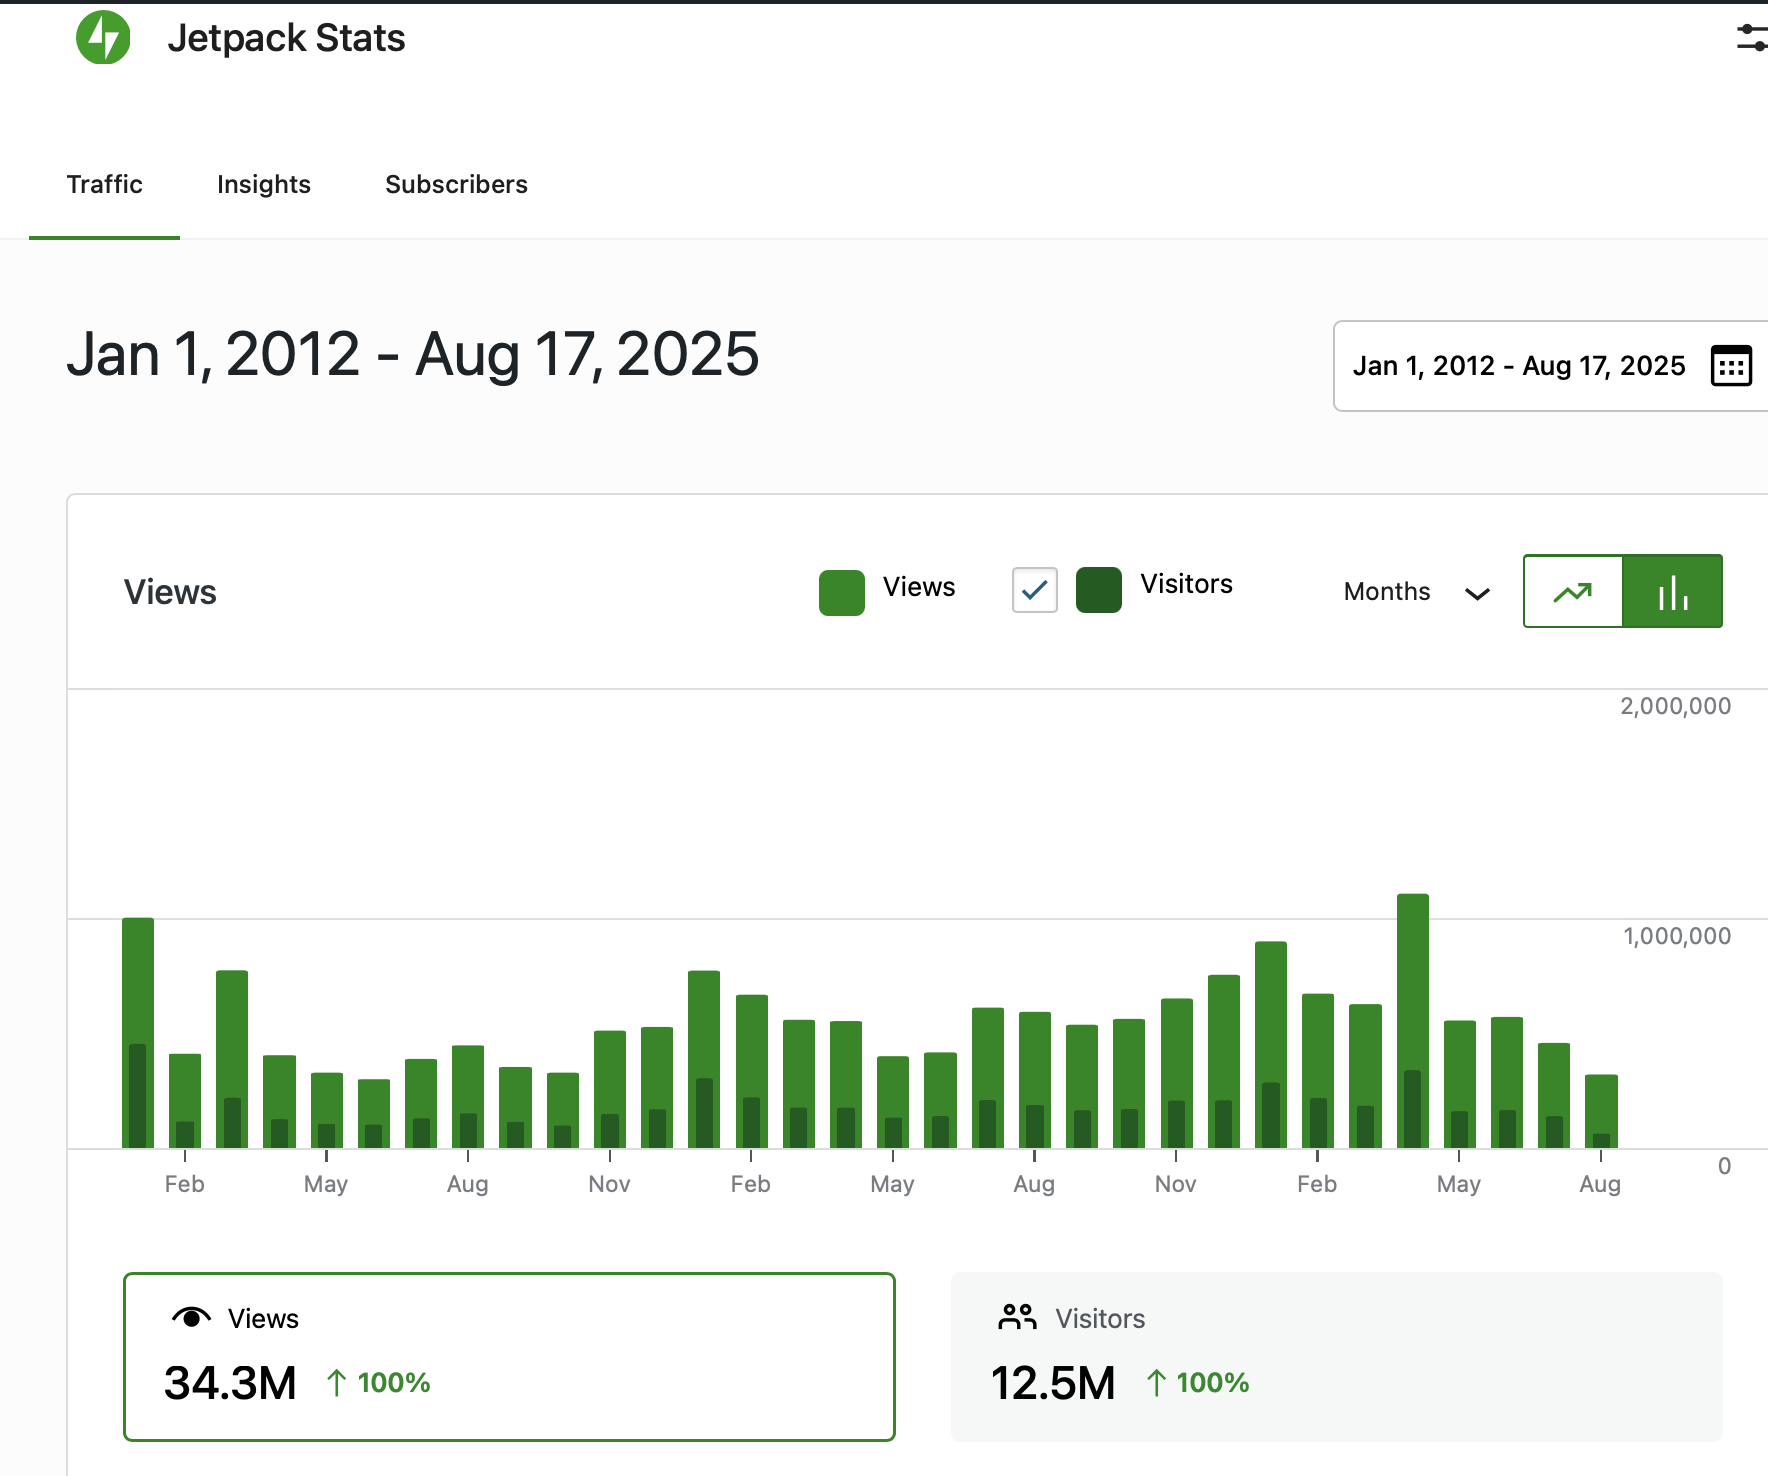This screenshot has height=1476, width=1768.
Task: Select the Visitors 12.5M summary card
Action: 1336,1357
